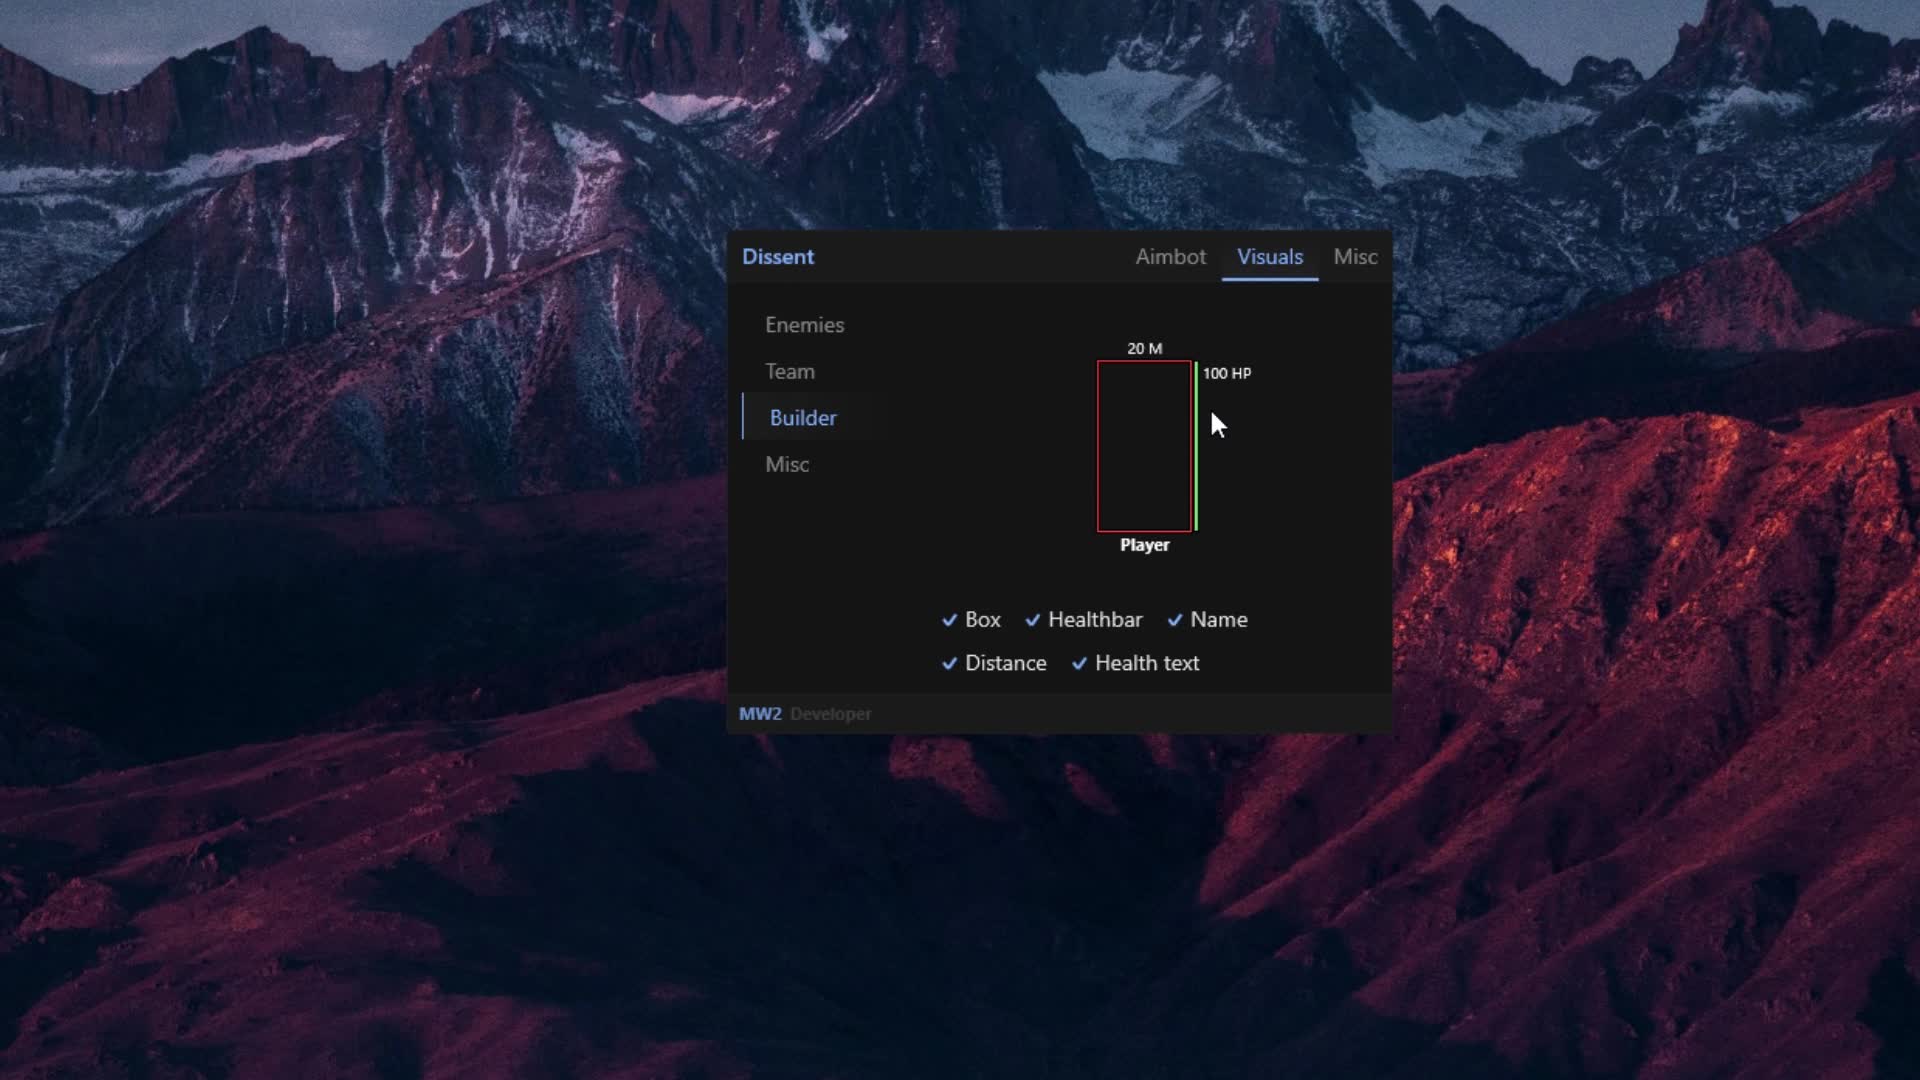Viewport: 1920px width, 1080px height.
Task: Select Team in the sidebar
Action: coord(789,371)
